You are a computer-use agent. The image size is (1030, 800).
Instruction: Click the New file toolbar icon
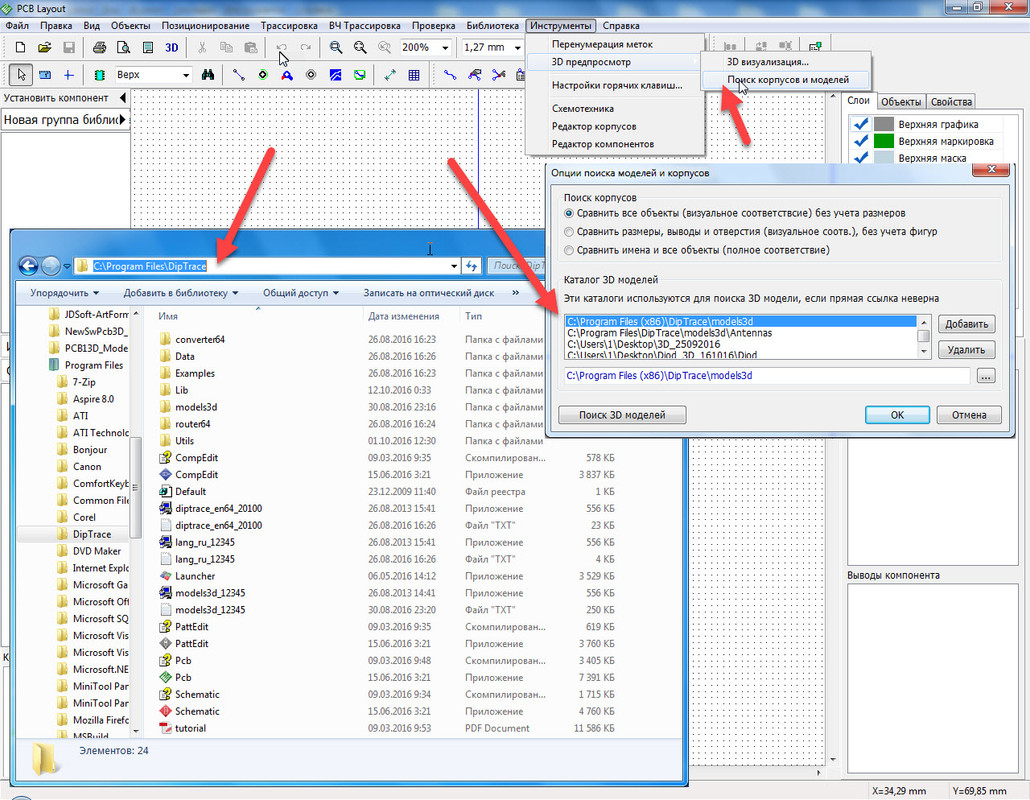[20, 47]
